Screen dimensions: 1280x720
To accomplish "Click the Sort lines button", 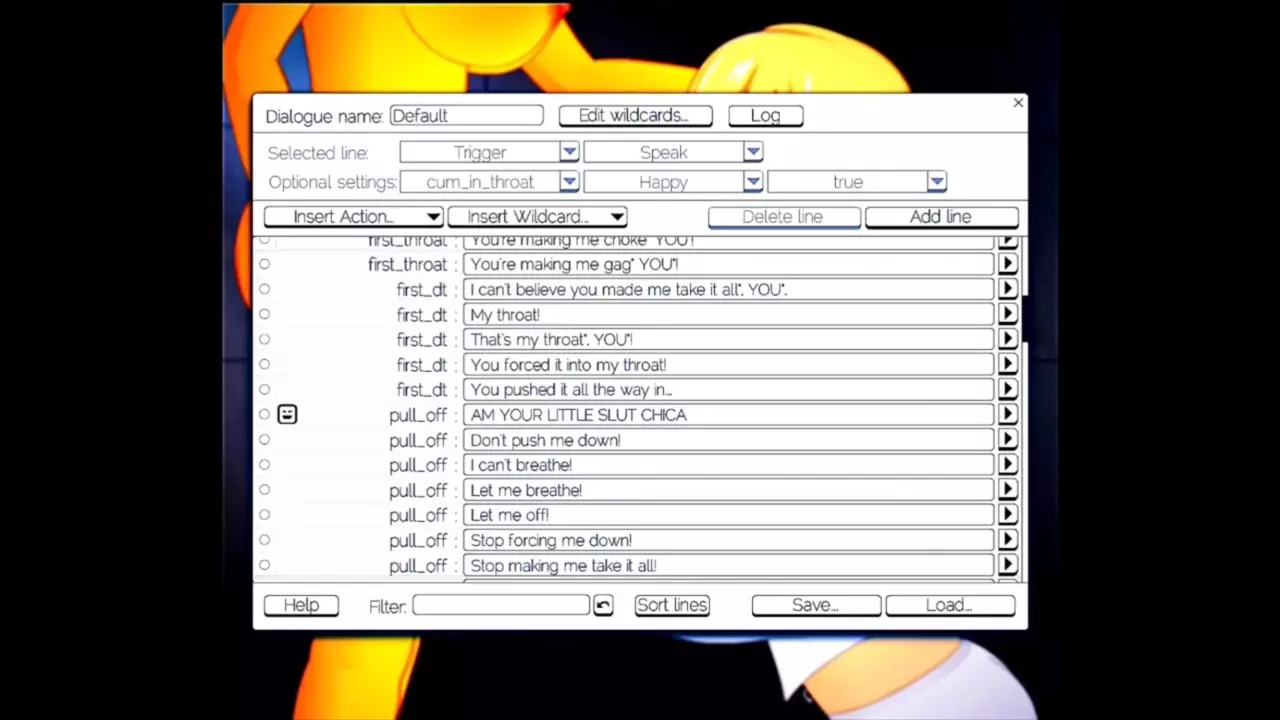I will pos(672,605).
